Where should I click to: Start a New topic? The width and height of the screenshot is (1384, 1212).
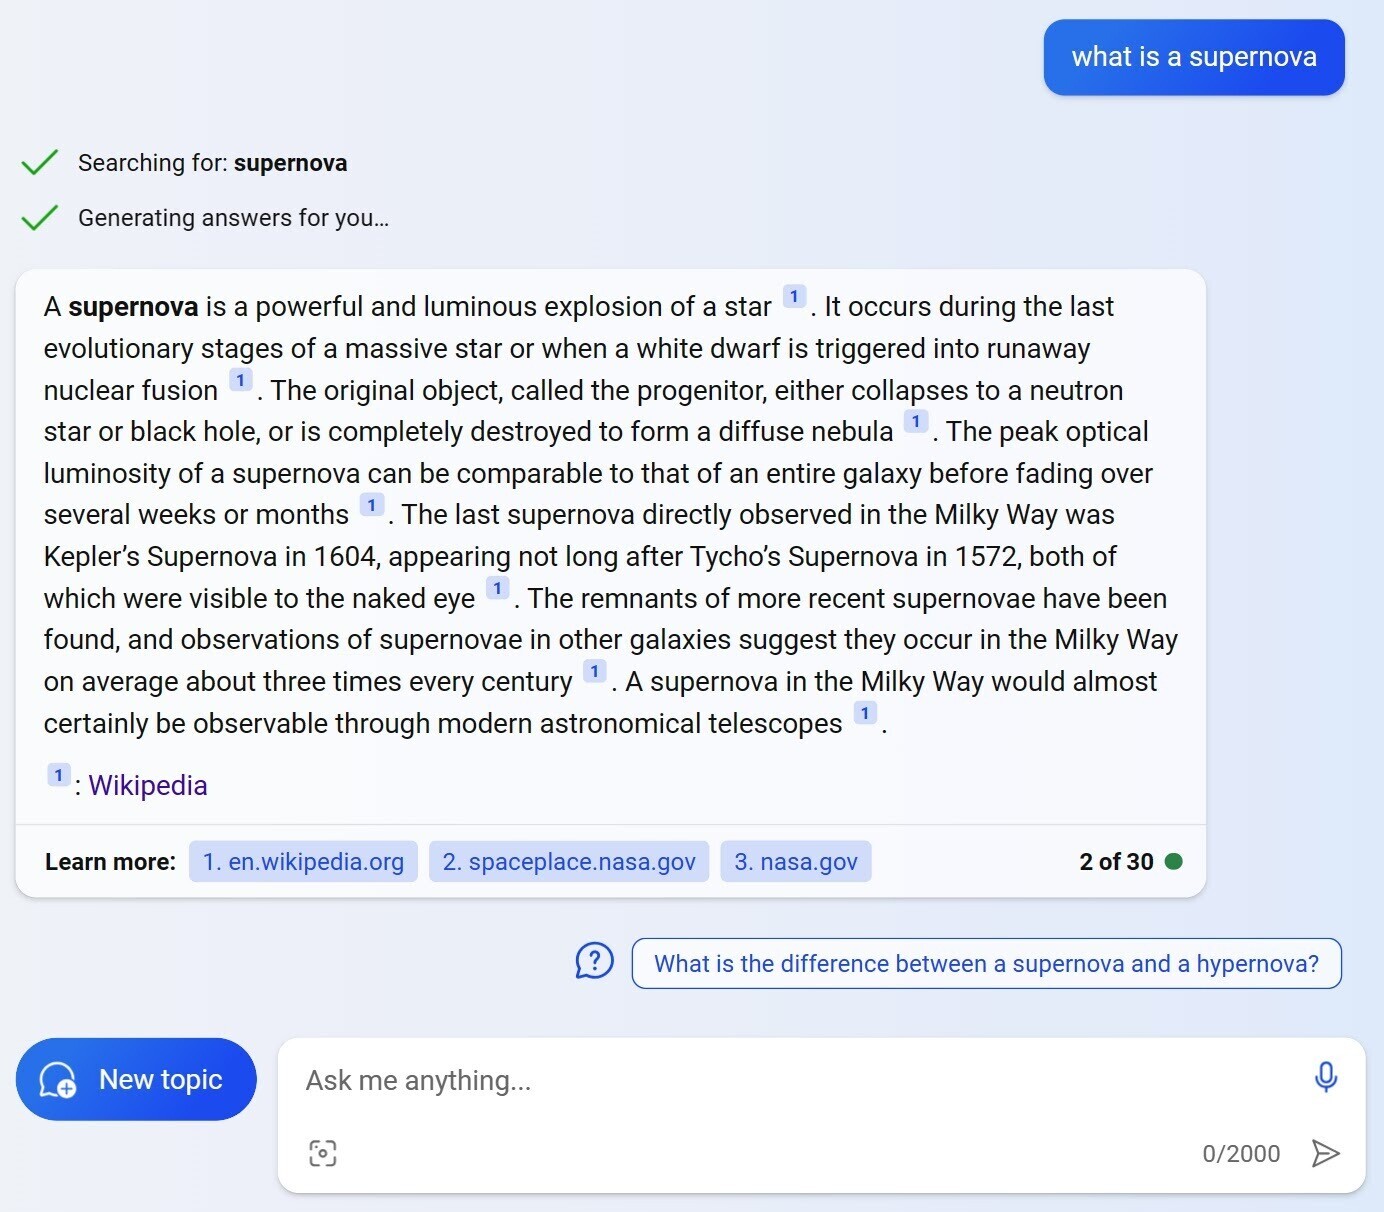[136, 1079]
